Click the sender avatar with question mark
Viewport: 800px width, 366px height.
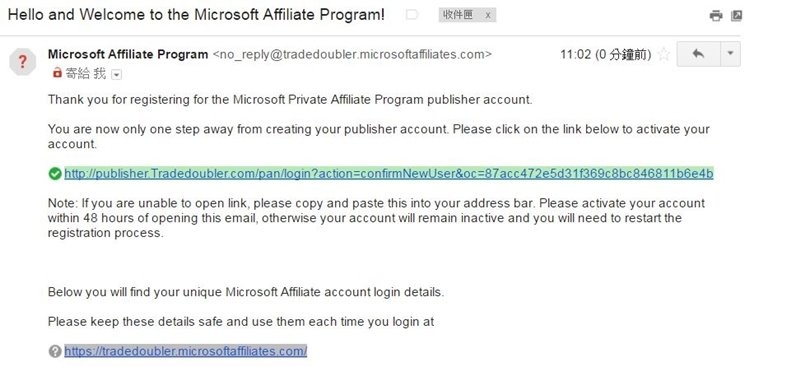[22, 62]
